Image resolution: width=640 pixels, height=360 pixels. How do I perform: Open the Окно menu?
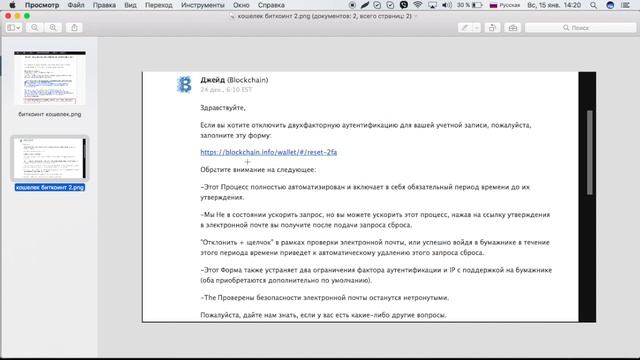pyautogui.click(x=241, y=5)
